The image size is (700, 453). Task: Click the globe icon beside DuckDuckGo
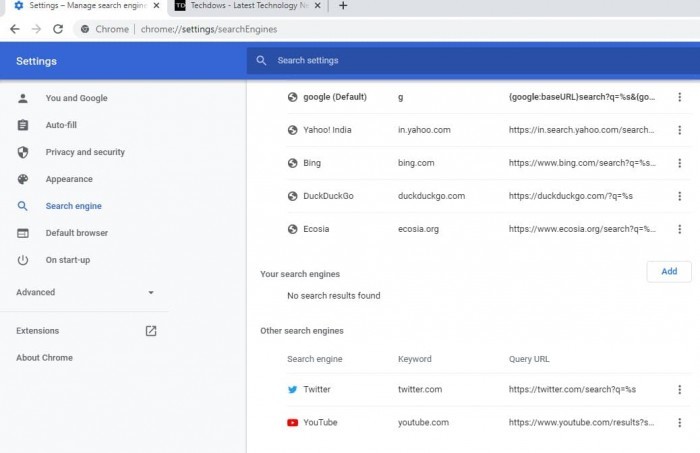point(292,196)
